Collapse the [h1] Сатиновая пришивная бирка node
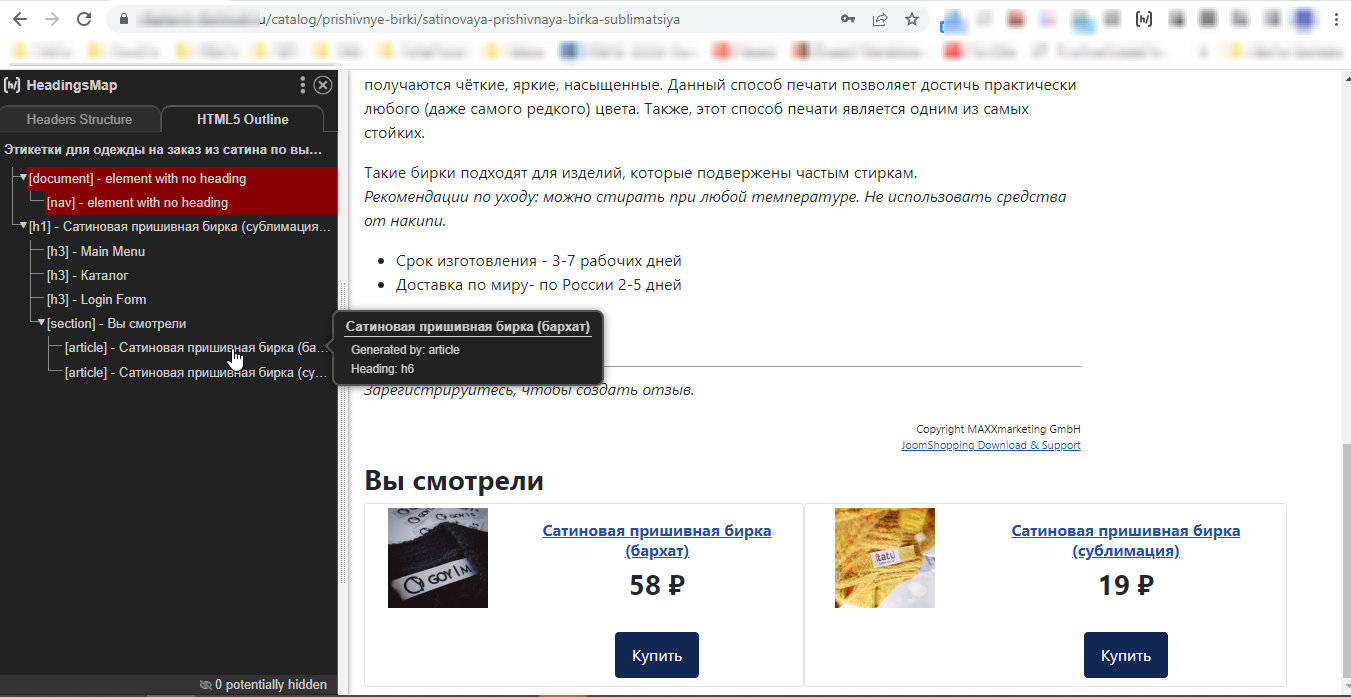This screenshot has width=1351, height=697. (x=22, y=226)
